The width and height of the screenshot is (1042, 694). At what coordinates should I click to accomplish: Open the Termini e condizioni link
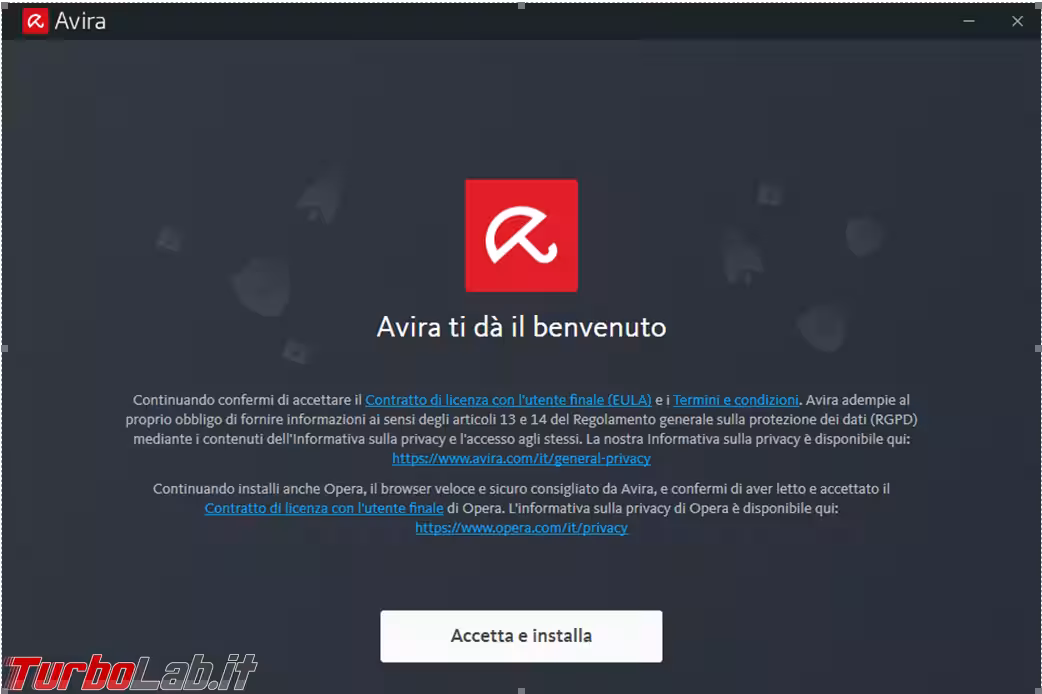click(x=735, y=400)
